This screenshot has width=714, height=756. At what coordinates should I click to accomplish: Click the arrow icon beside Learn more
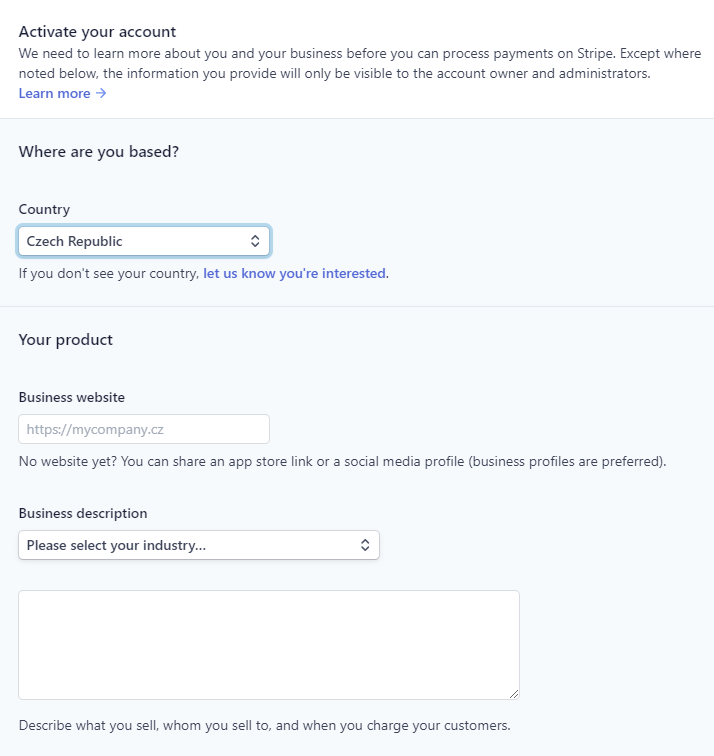(101, 93)
